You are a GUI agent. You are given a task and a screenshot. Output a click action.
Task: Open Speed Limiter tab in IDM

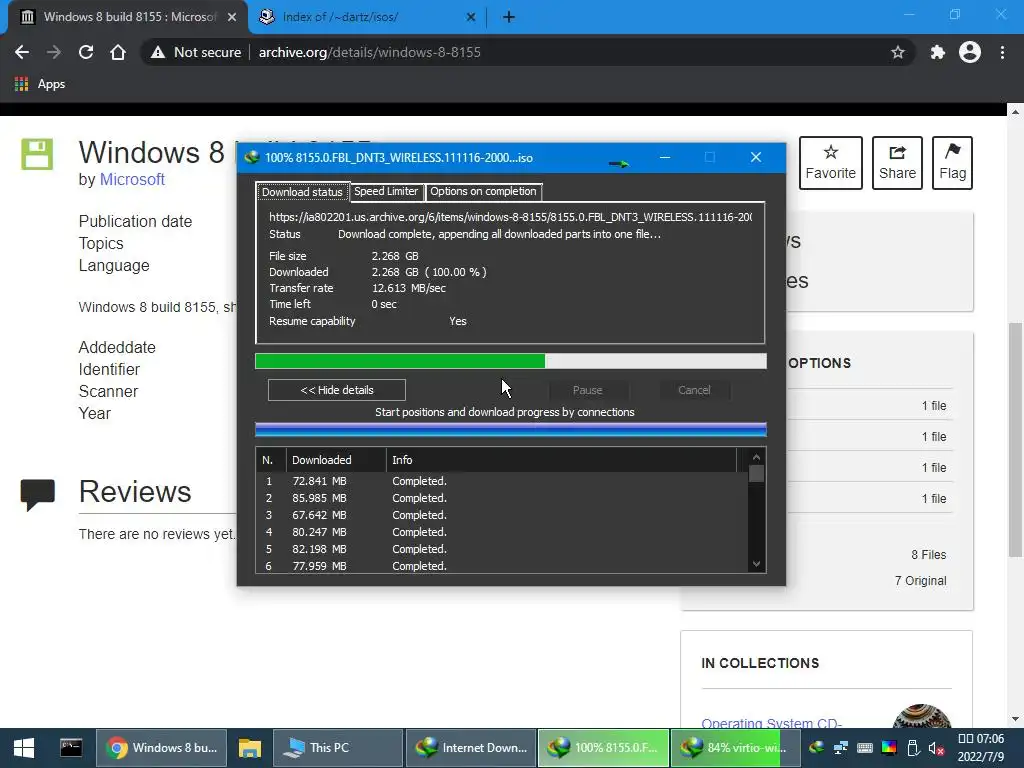click(386, 191)
